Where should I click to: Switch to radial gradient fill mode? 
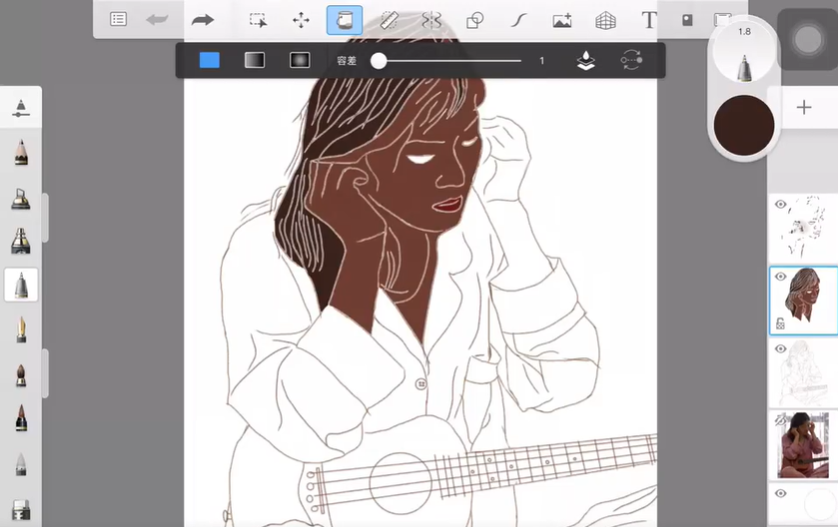coord(299,61)
